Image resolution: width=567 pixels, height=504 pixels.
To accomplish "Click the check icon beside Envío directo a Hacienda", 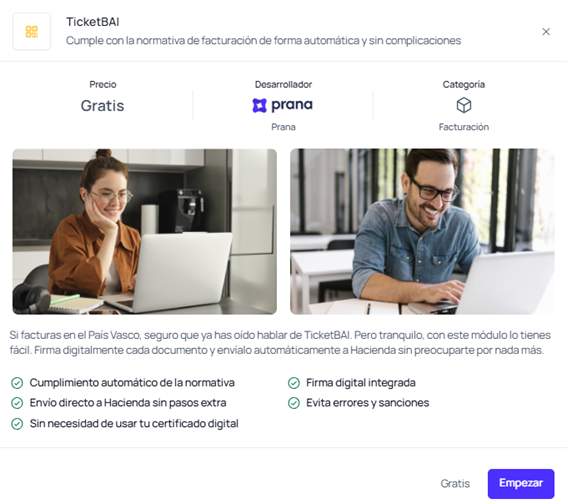I will [17, 403].
